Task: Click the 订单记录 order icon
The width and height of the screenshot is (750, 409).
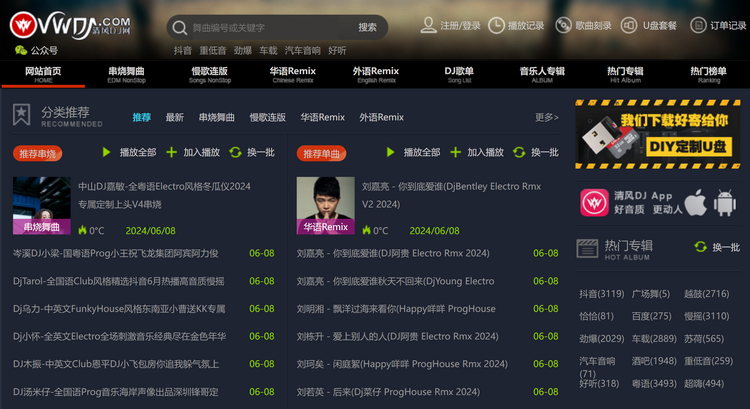Action: pos(698,25)
